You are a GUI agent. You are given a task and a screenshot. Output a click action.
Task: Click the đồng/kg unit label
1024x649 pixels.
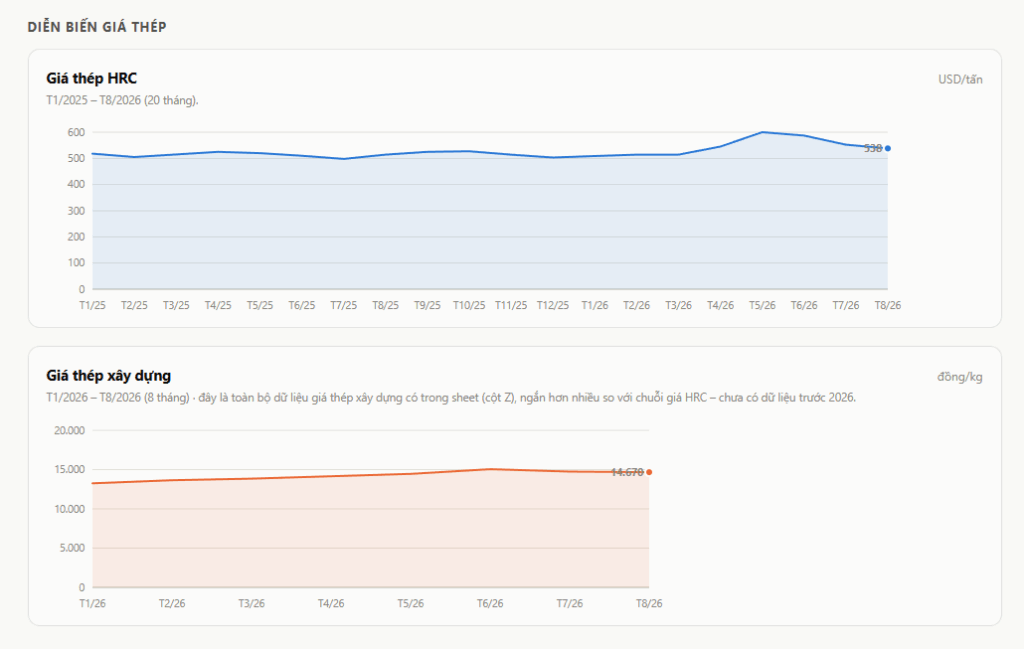959,377
